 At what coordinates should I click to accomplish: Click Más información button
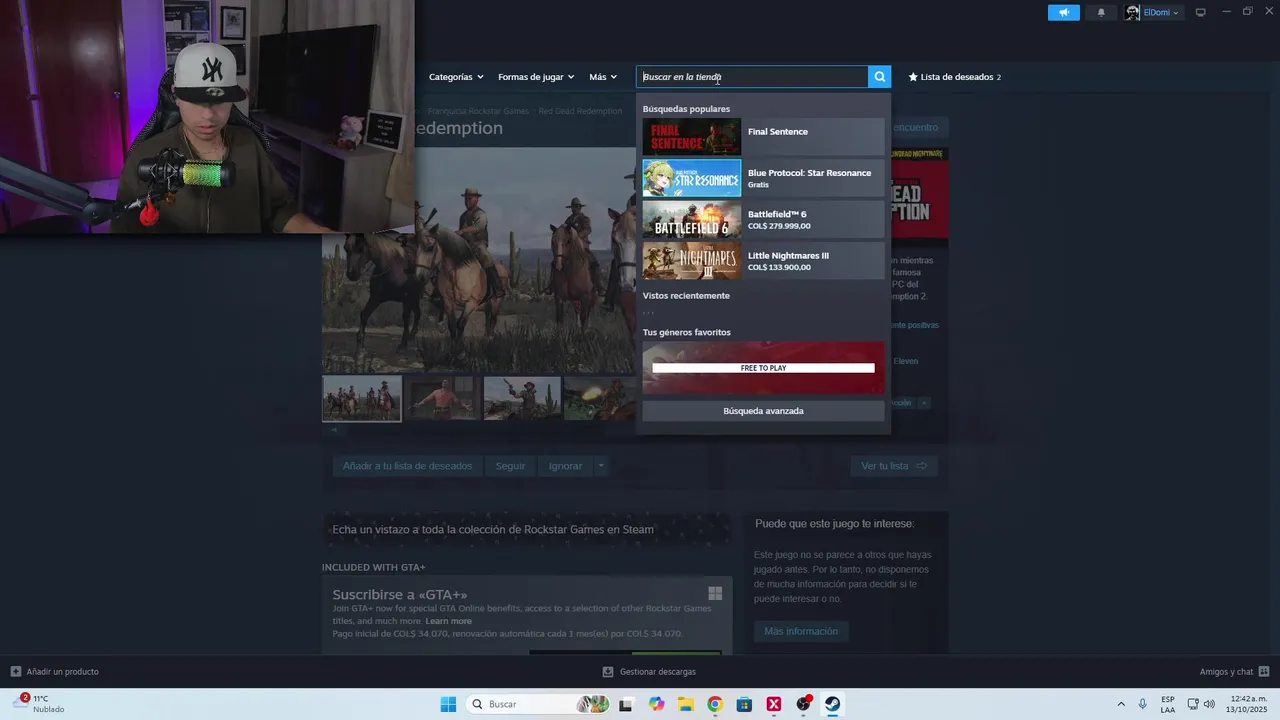point(801,631)
